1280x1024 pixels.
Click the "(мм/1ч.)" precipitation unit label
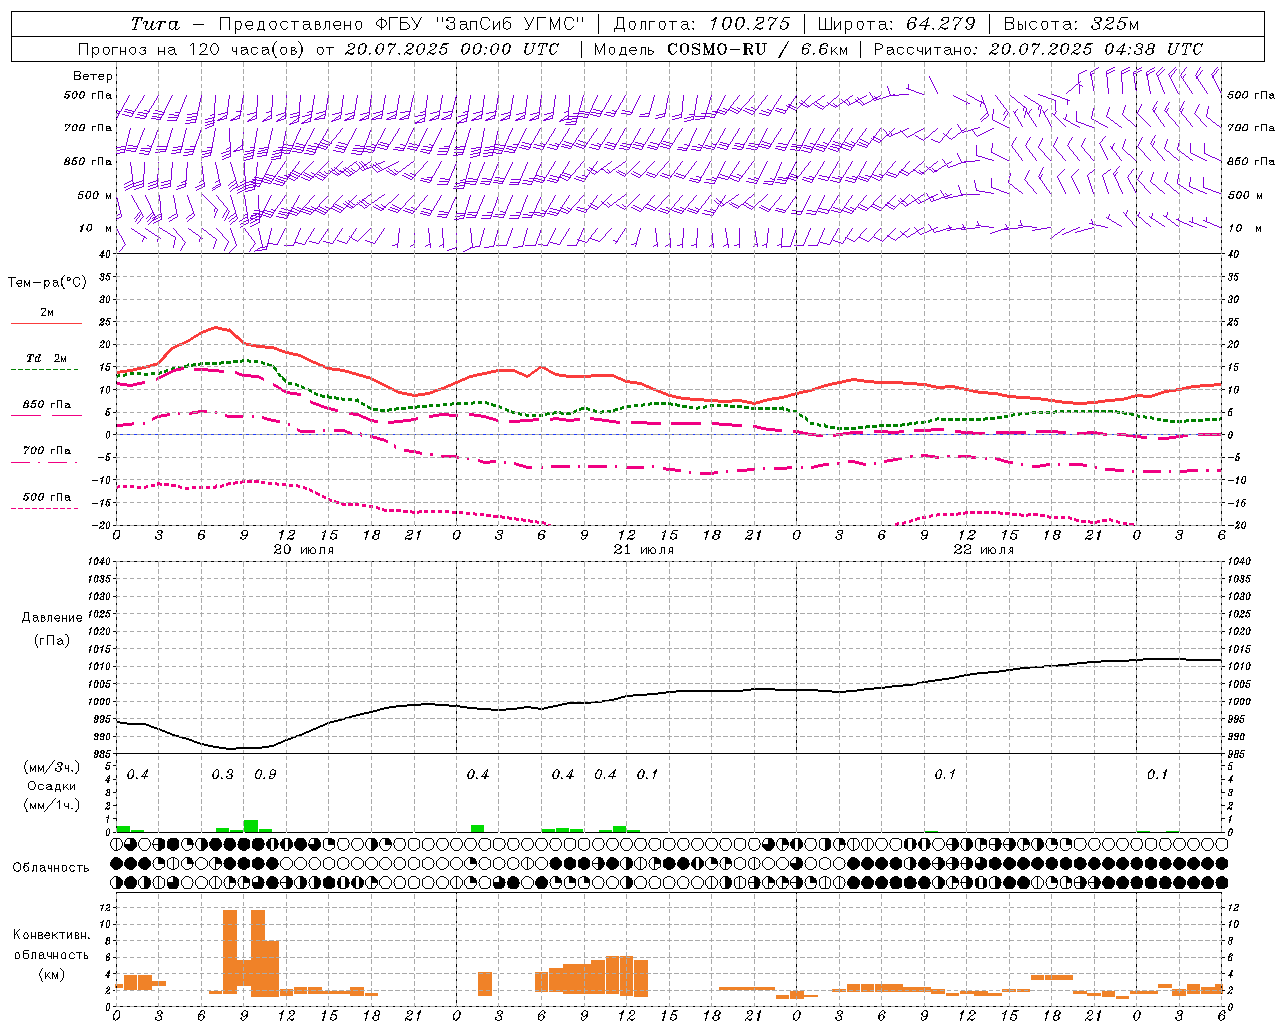[52, 805]
